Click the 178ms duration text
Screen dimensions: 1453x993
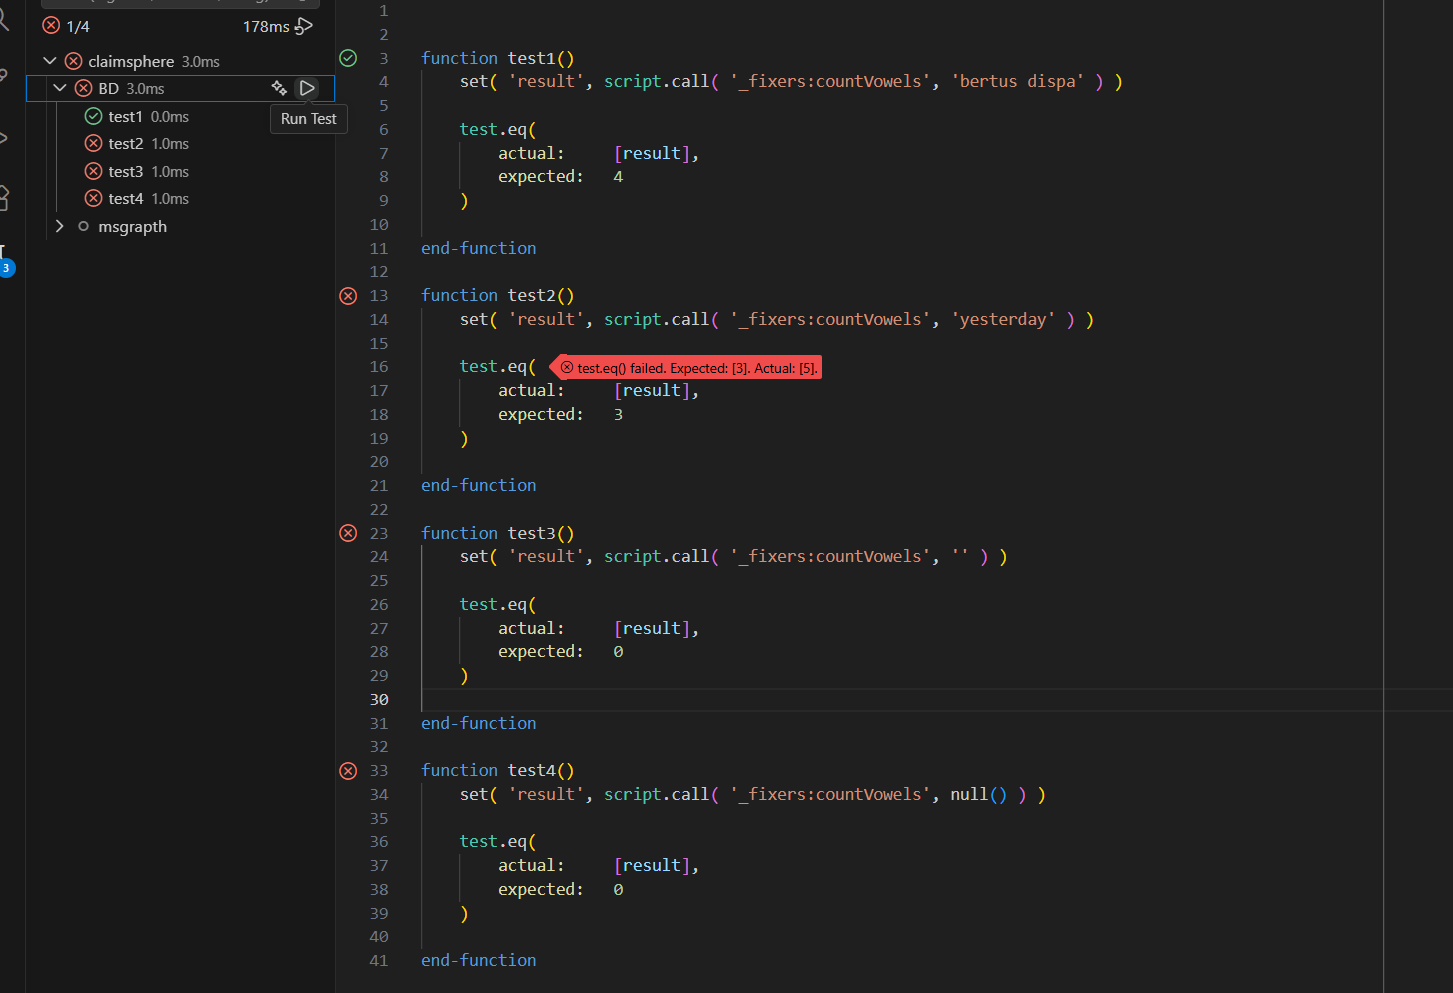click(266, 27)
